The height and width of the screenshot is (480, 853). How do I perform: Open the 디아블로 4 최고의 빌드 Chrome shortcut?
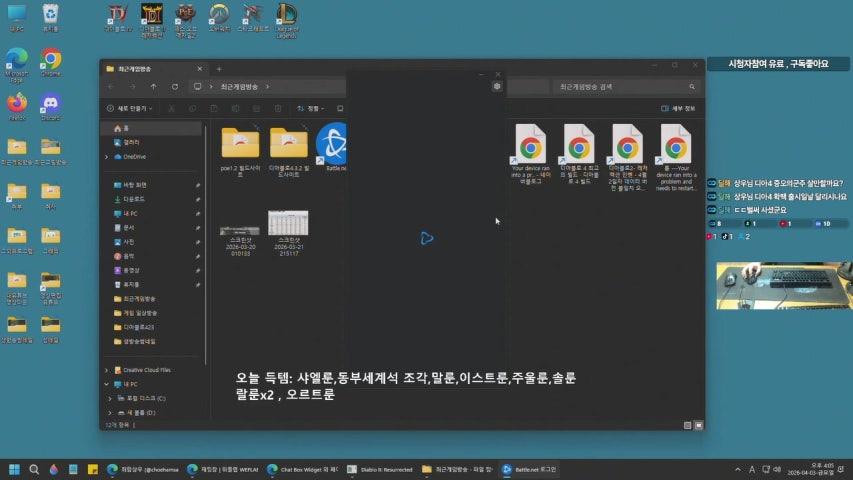tap(579, 154)
